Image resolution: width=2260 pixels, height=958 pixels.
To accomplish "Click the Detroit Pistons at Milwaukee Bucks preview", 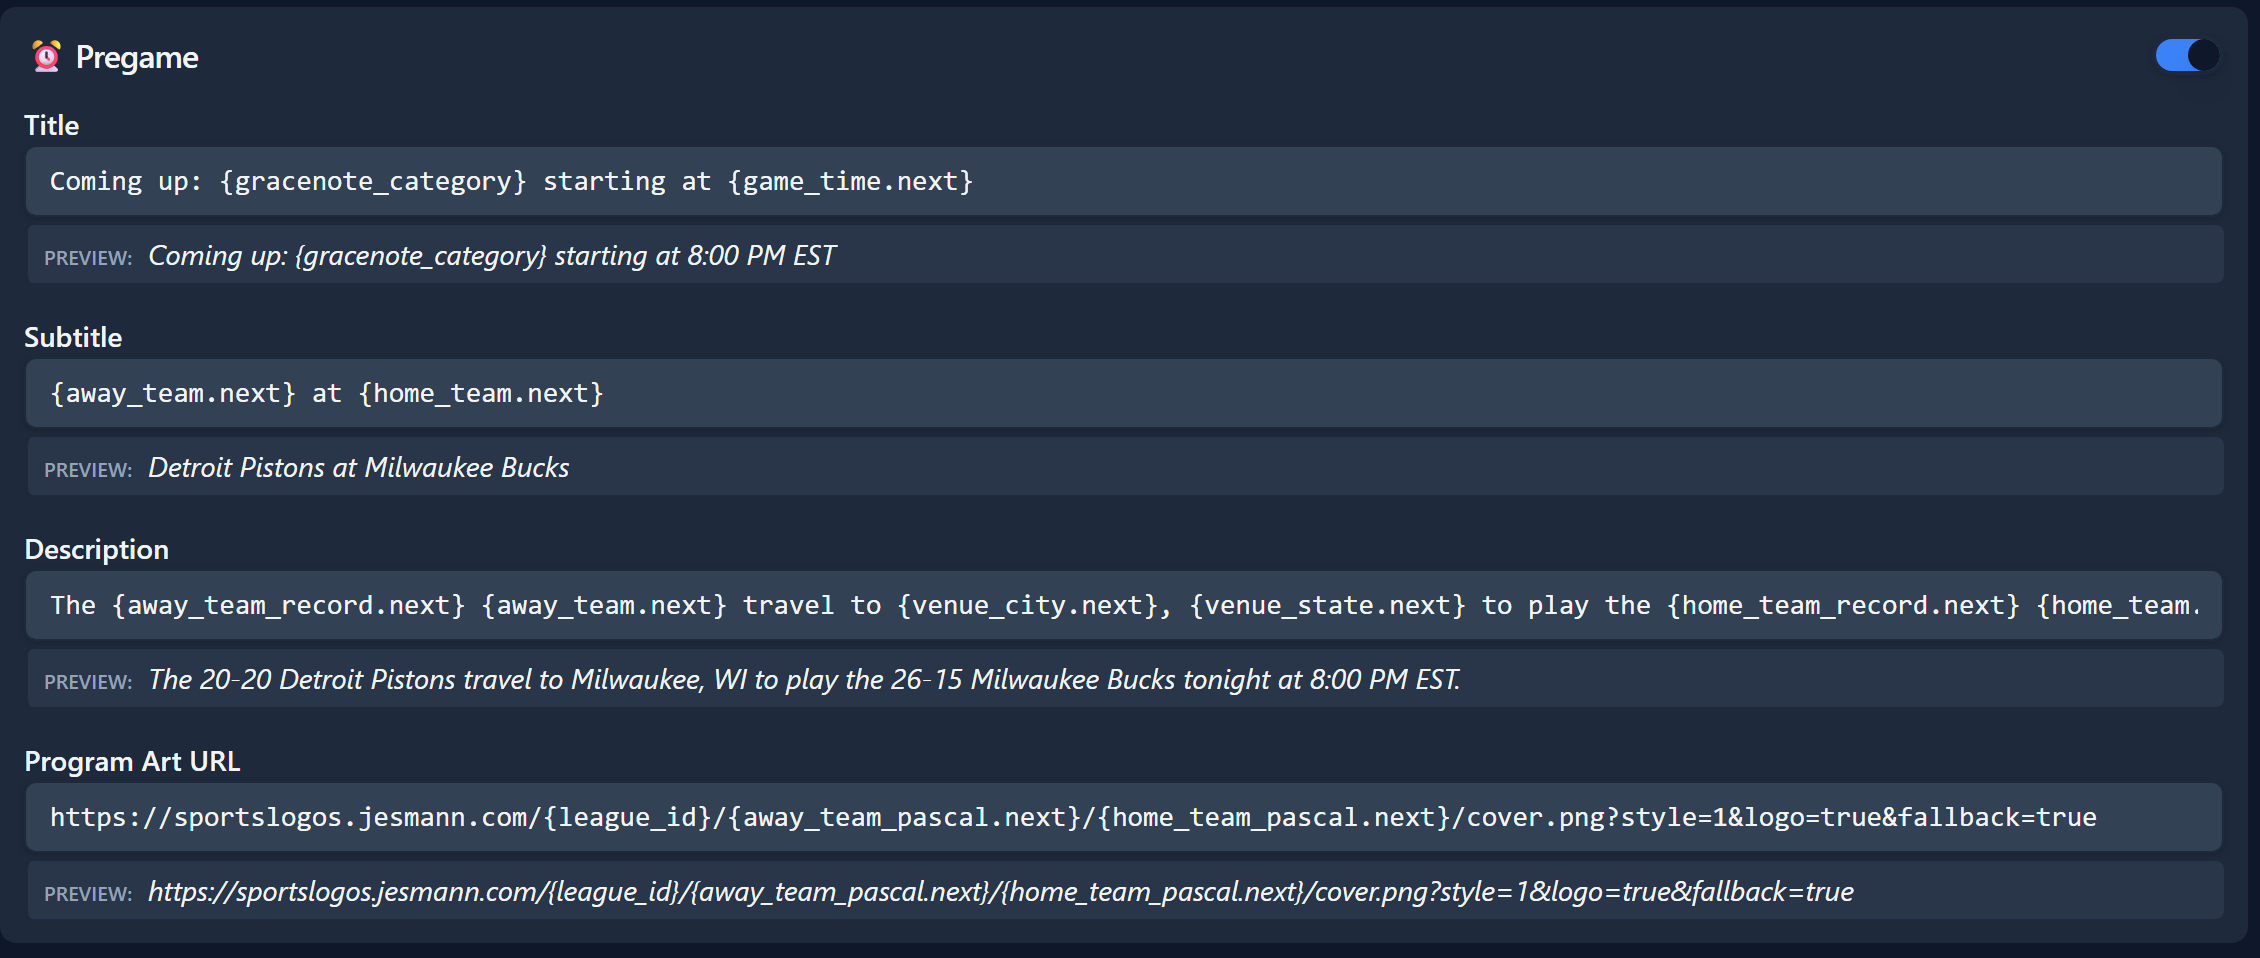I will coord(358,468).
